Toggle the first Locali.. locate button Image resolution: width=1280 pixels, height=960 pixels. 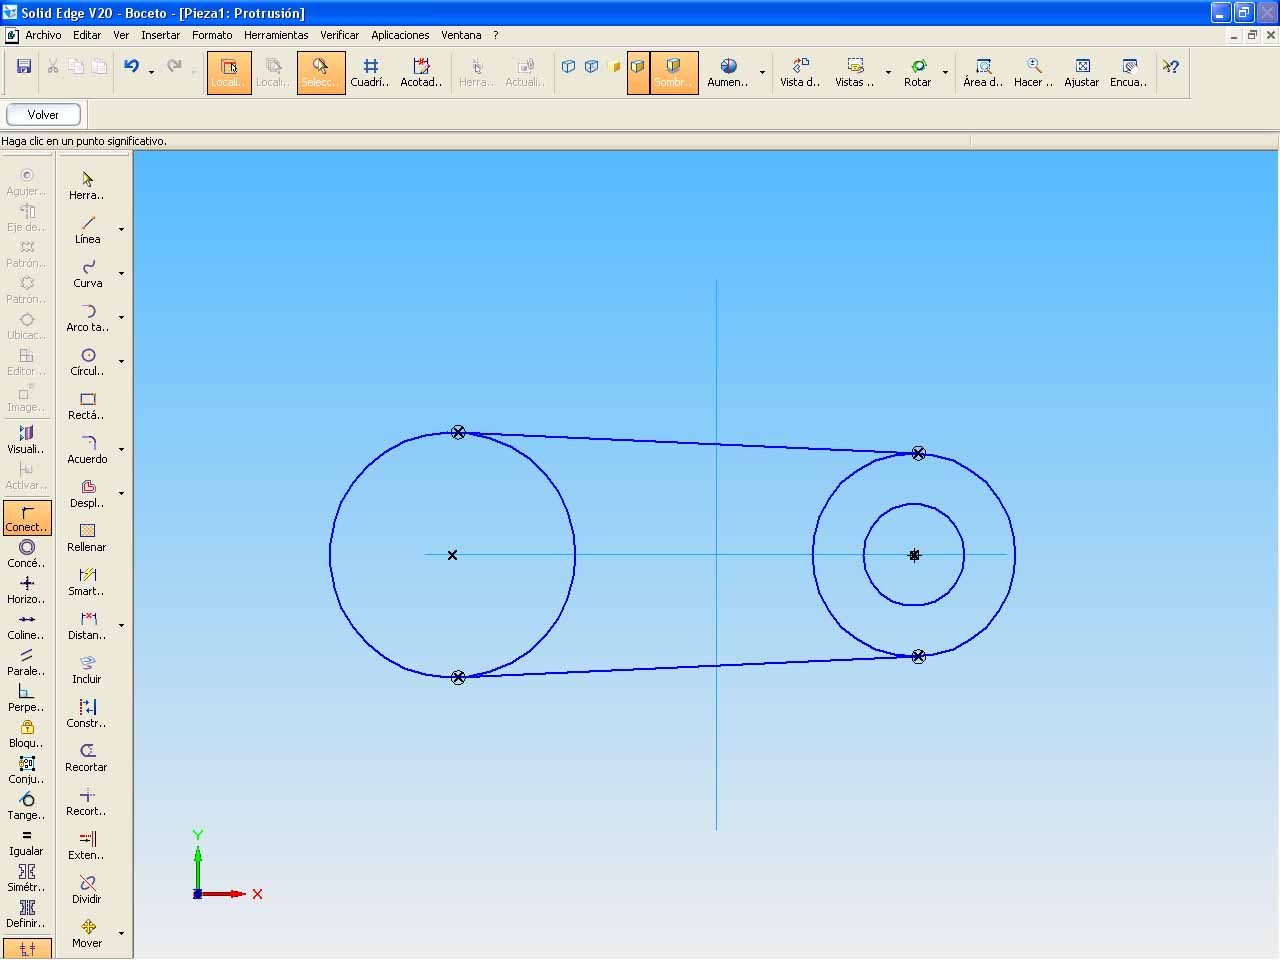[x=229, y=73]
